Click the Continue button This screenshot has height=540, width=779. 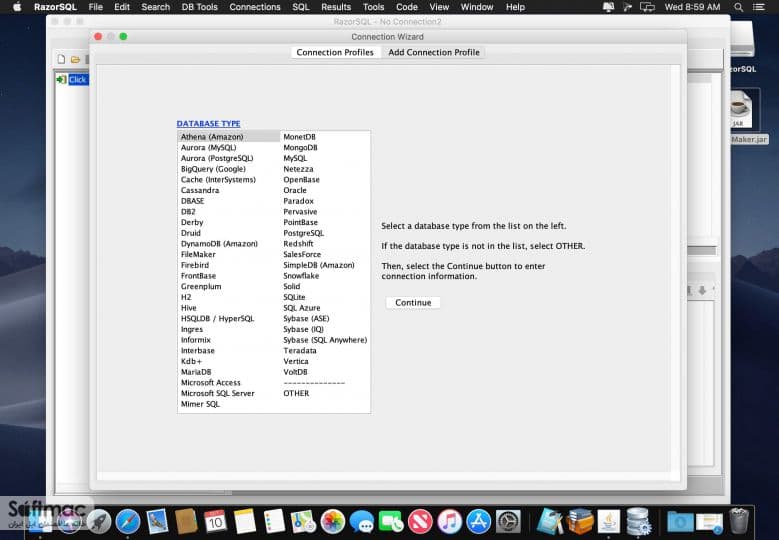click(413, 303)
